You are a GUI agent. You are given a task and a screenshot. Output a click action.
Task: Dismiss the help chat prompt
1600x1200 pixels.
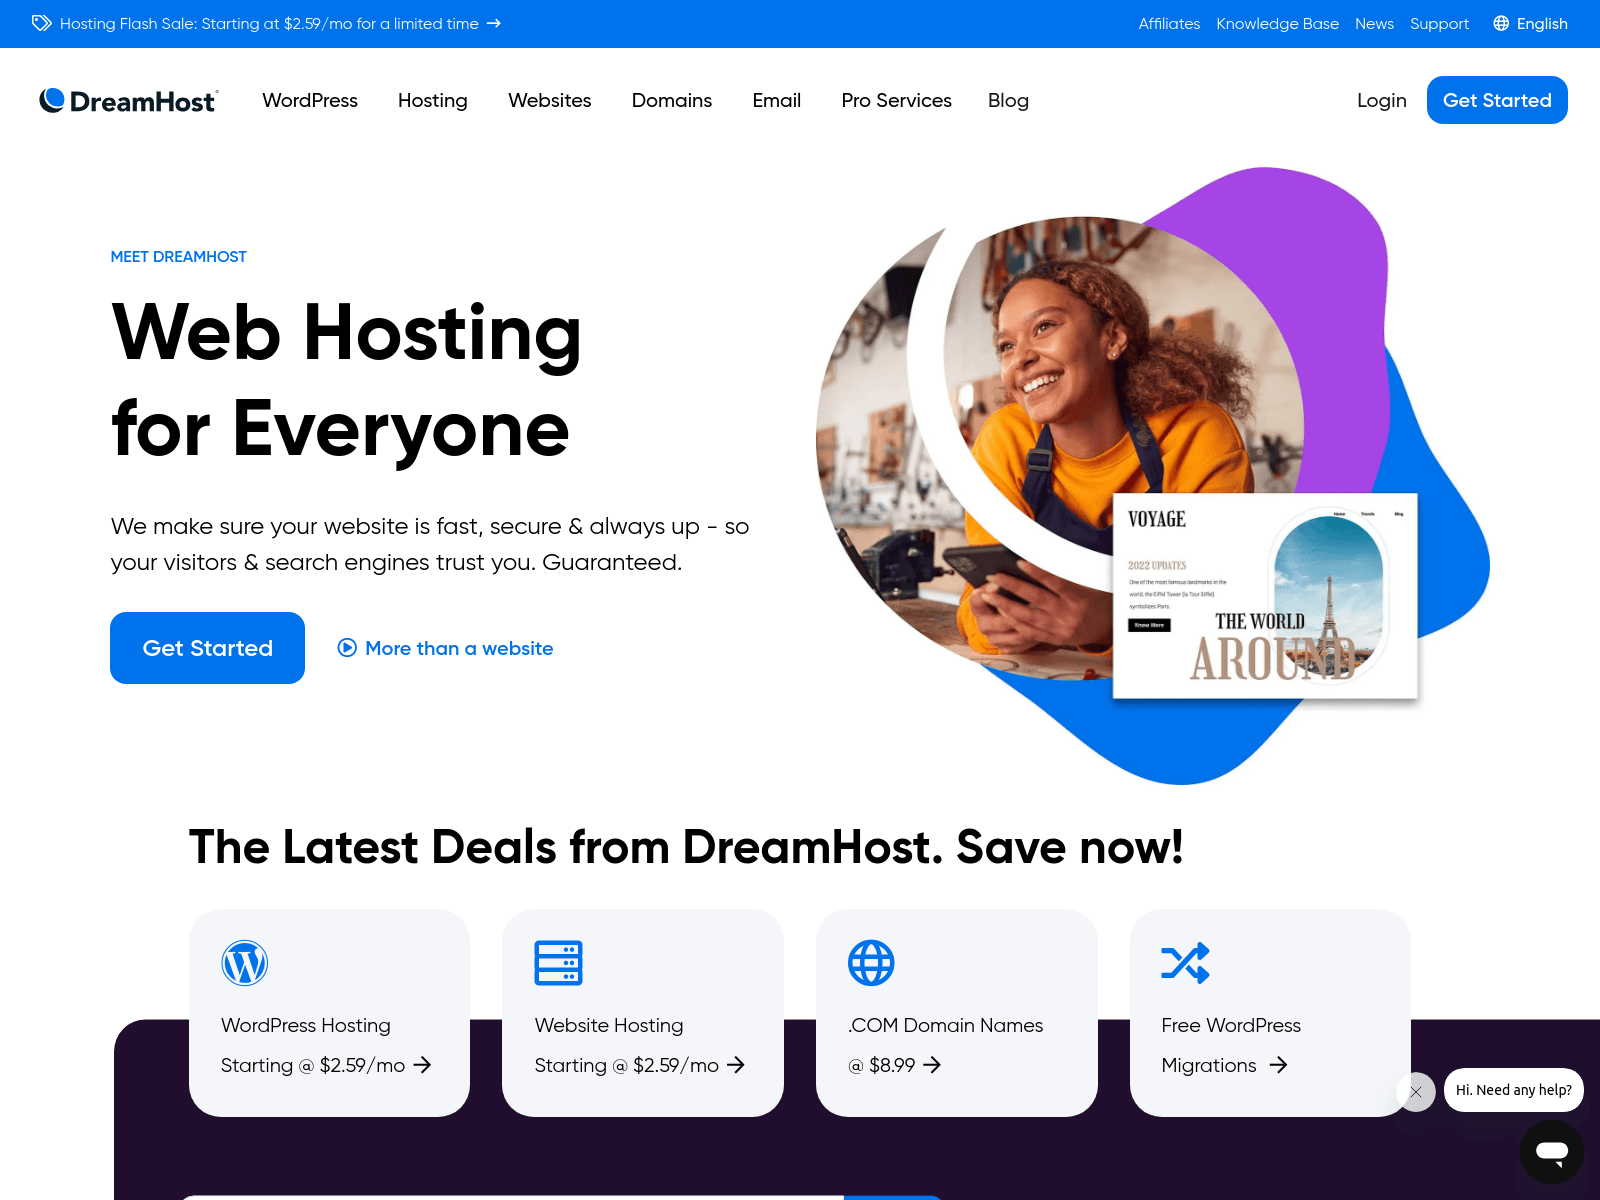[x=1416, y=1092]
